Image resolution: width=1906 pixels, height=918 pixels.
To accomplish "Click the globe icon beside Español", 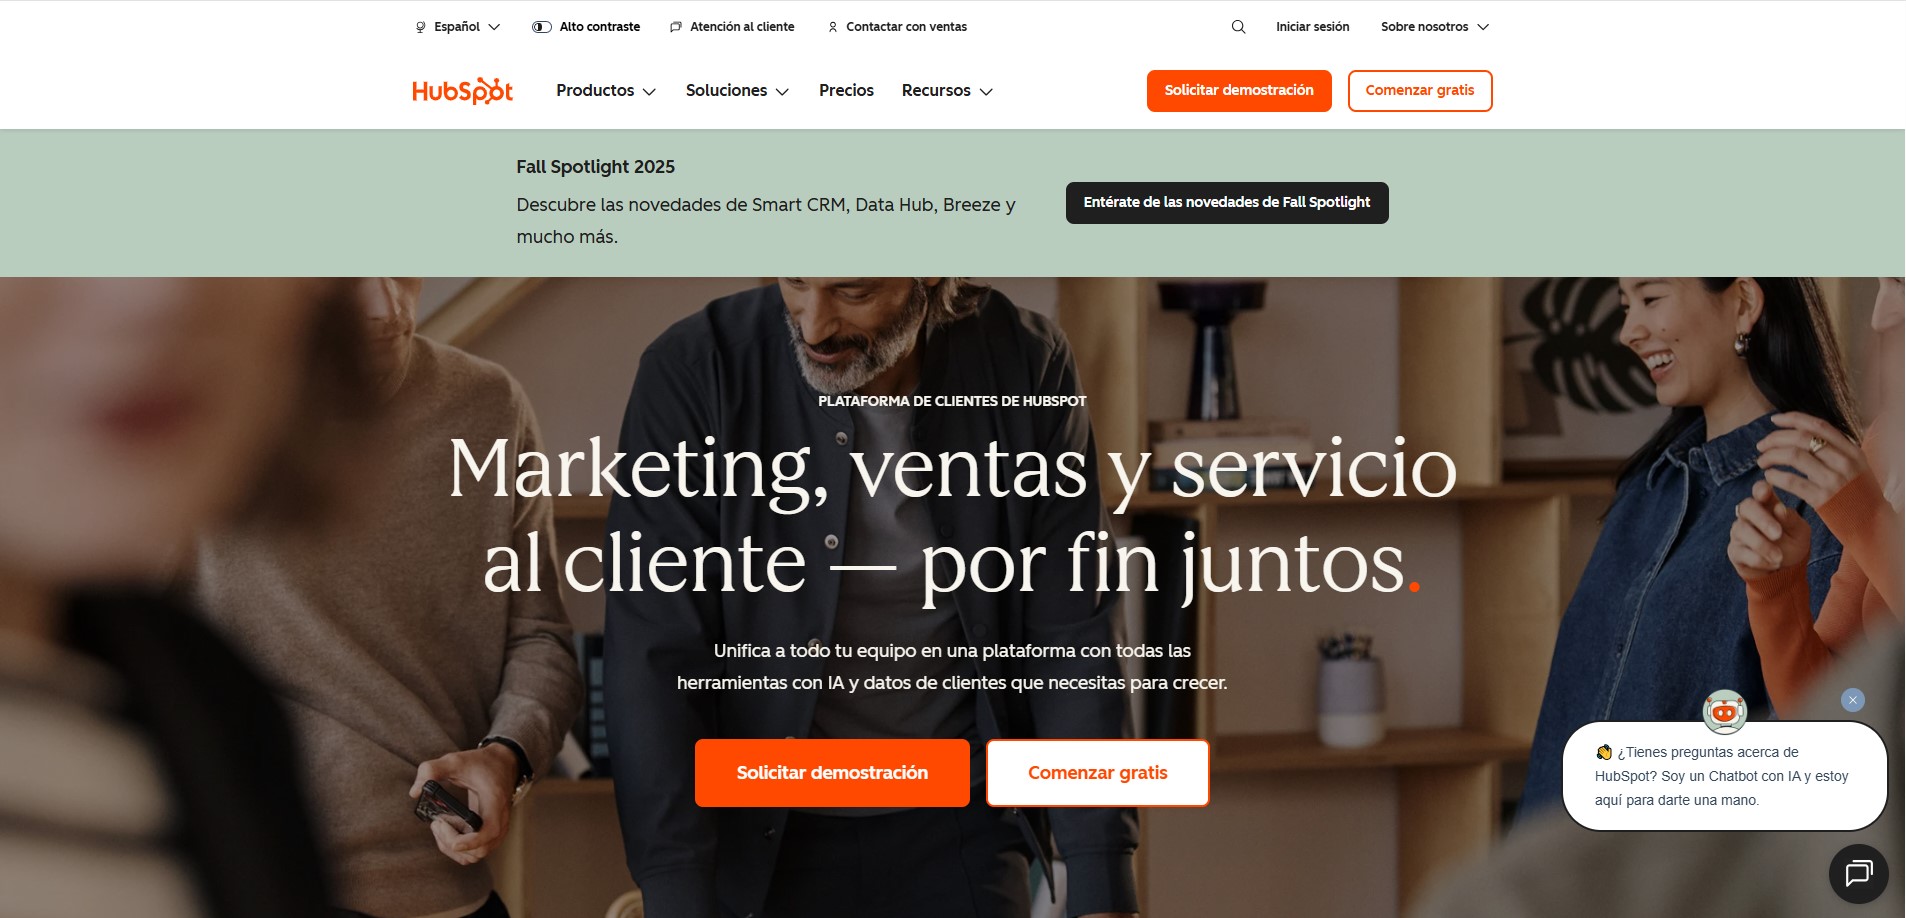I will (x=420, y=27).
